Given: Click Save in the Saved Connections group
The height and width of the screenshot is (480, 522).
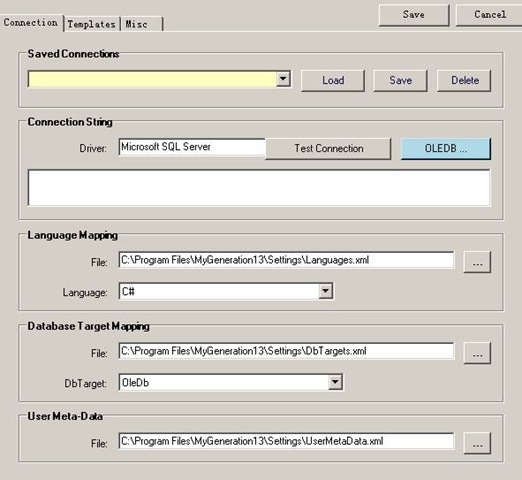Looking at the screenshot, I should point(400,80).
